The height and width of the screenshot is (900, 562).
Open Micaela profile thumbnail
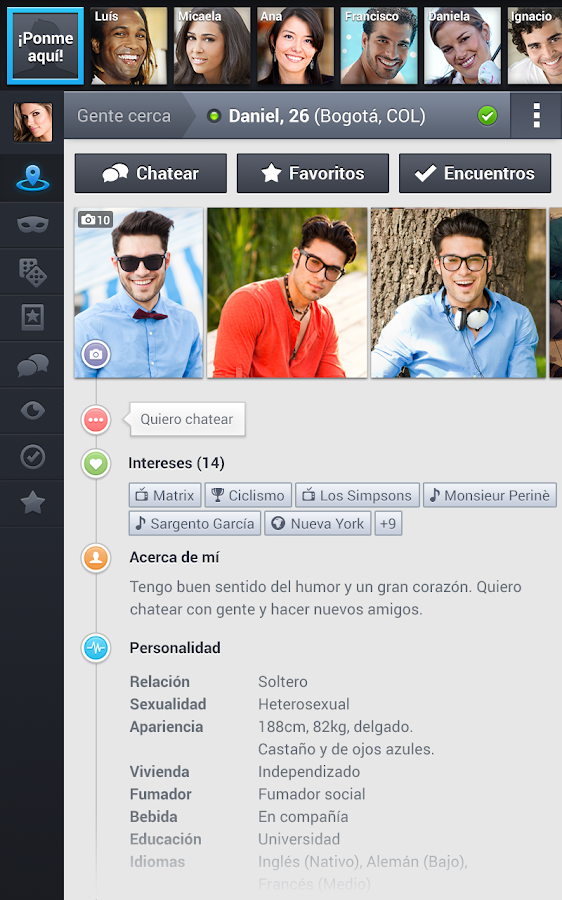[212, 46]
